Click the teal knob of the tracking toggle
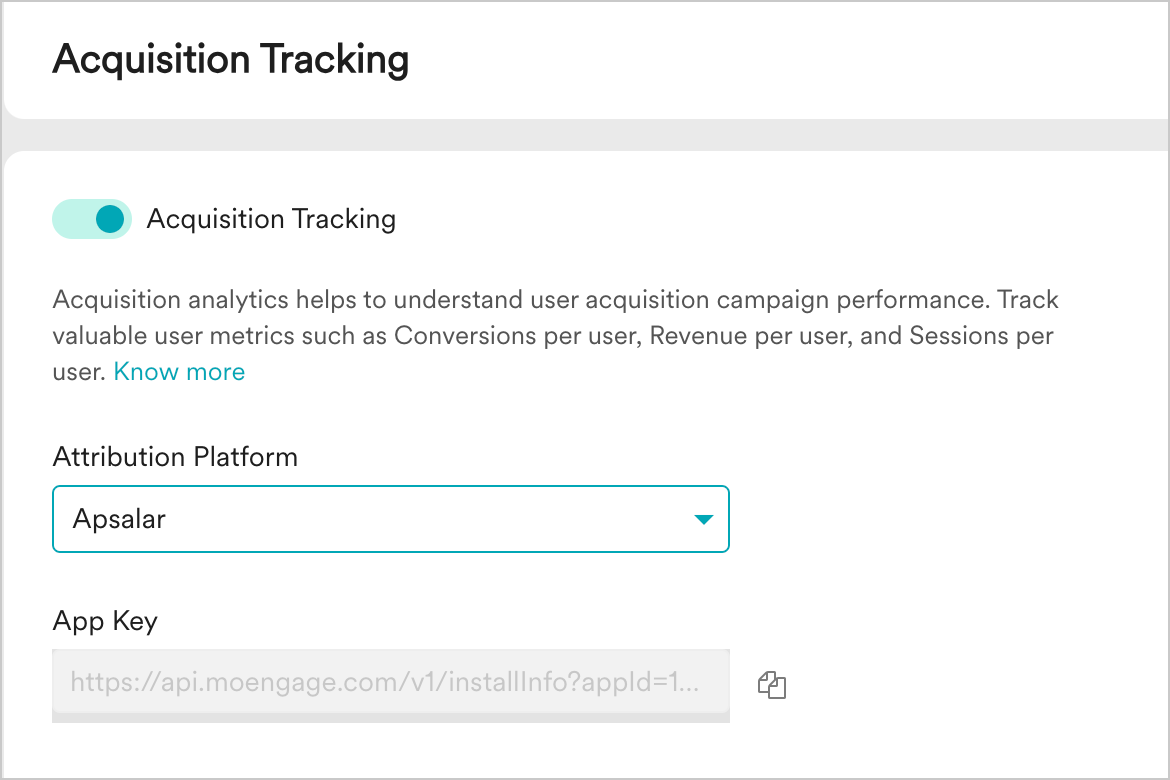The image size is (1170, 780). [110, 219]
